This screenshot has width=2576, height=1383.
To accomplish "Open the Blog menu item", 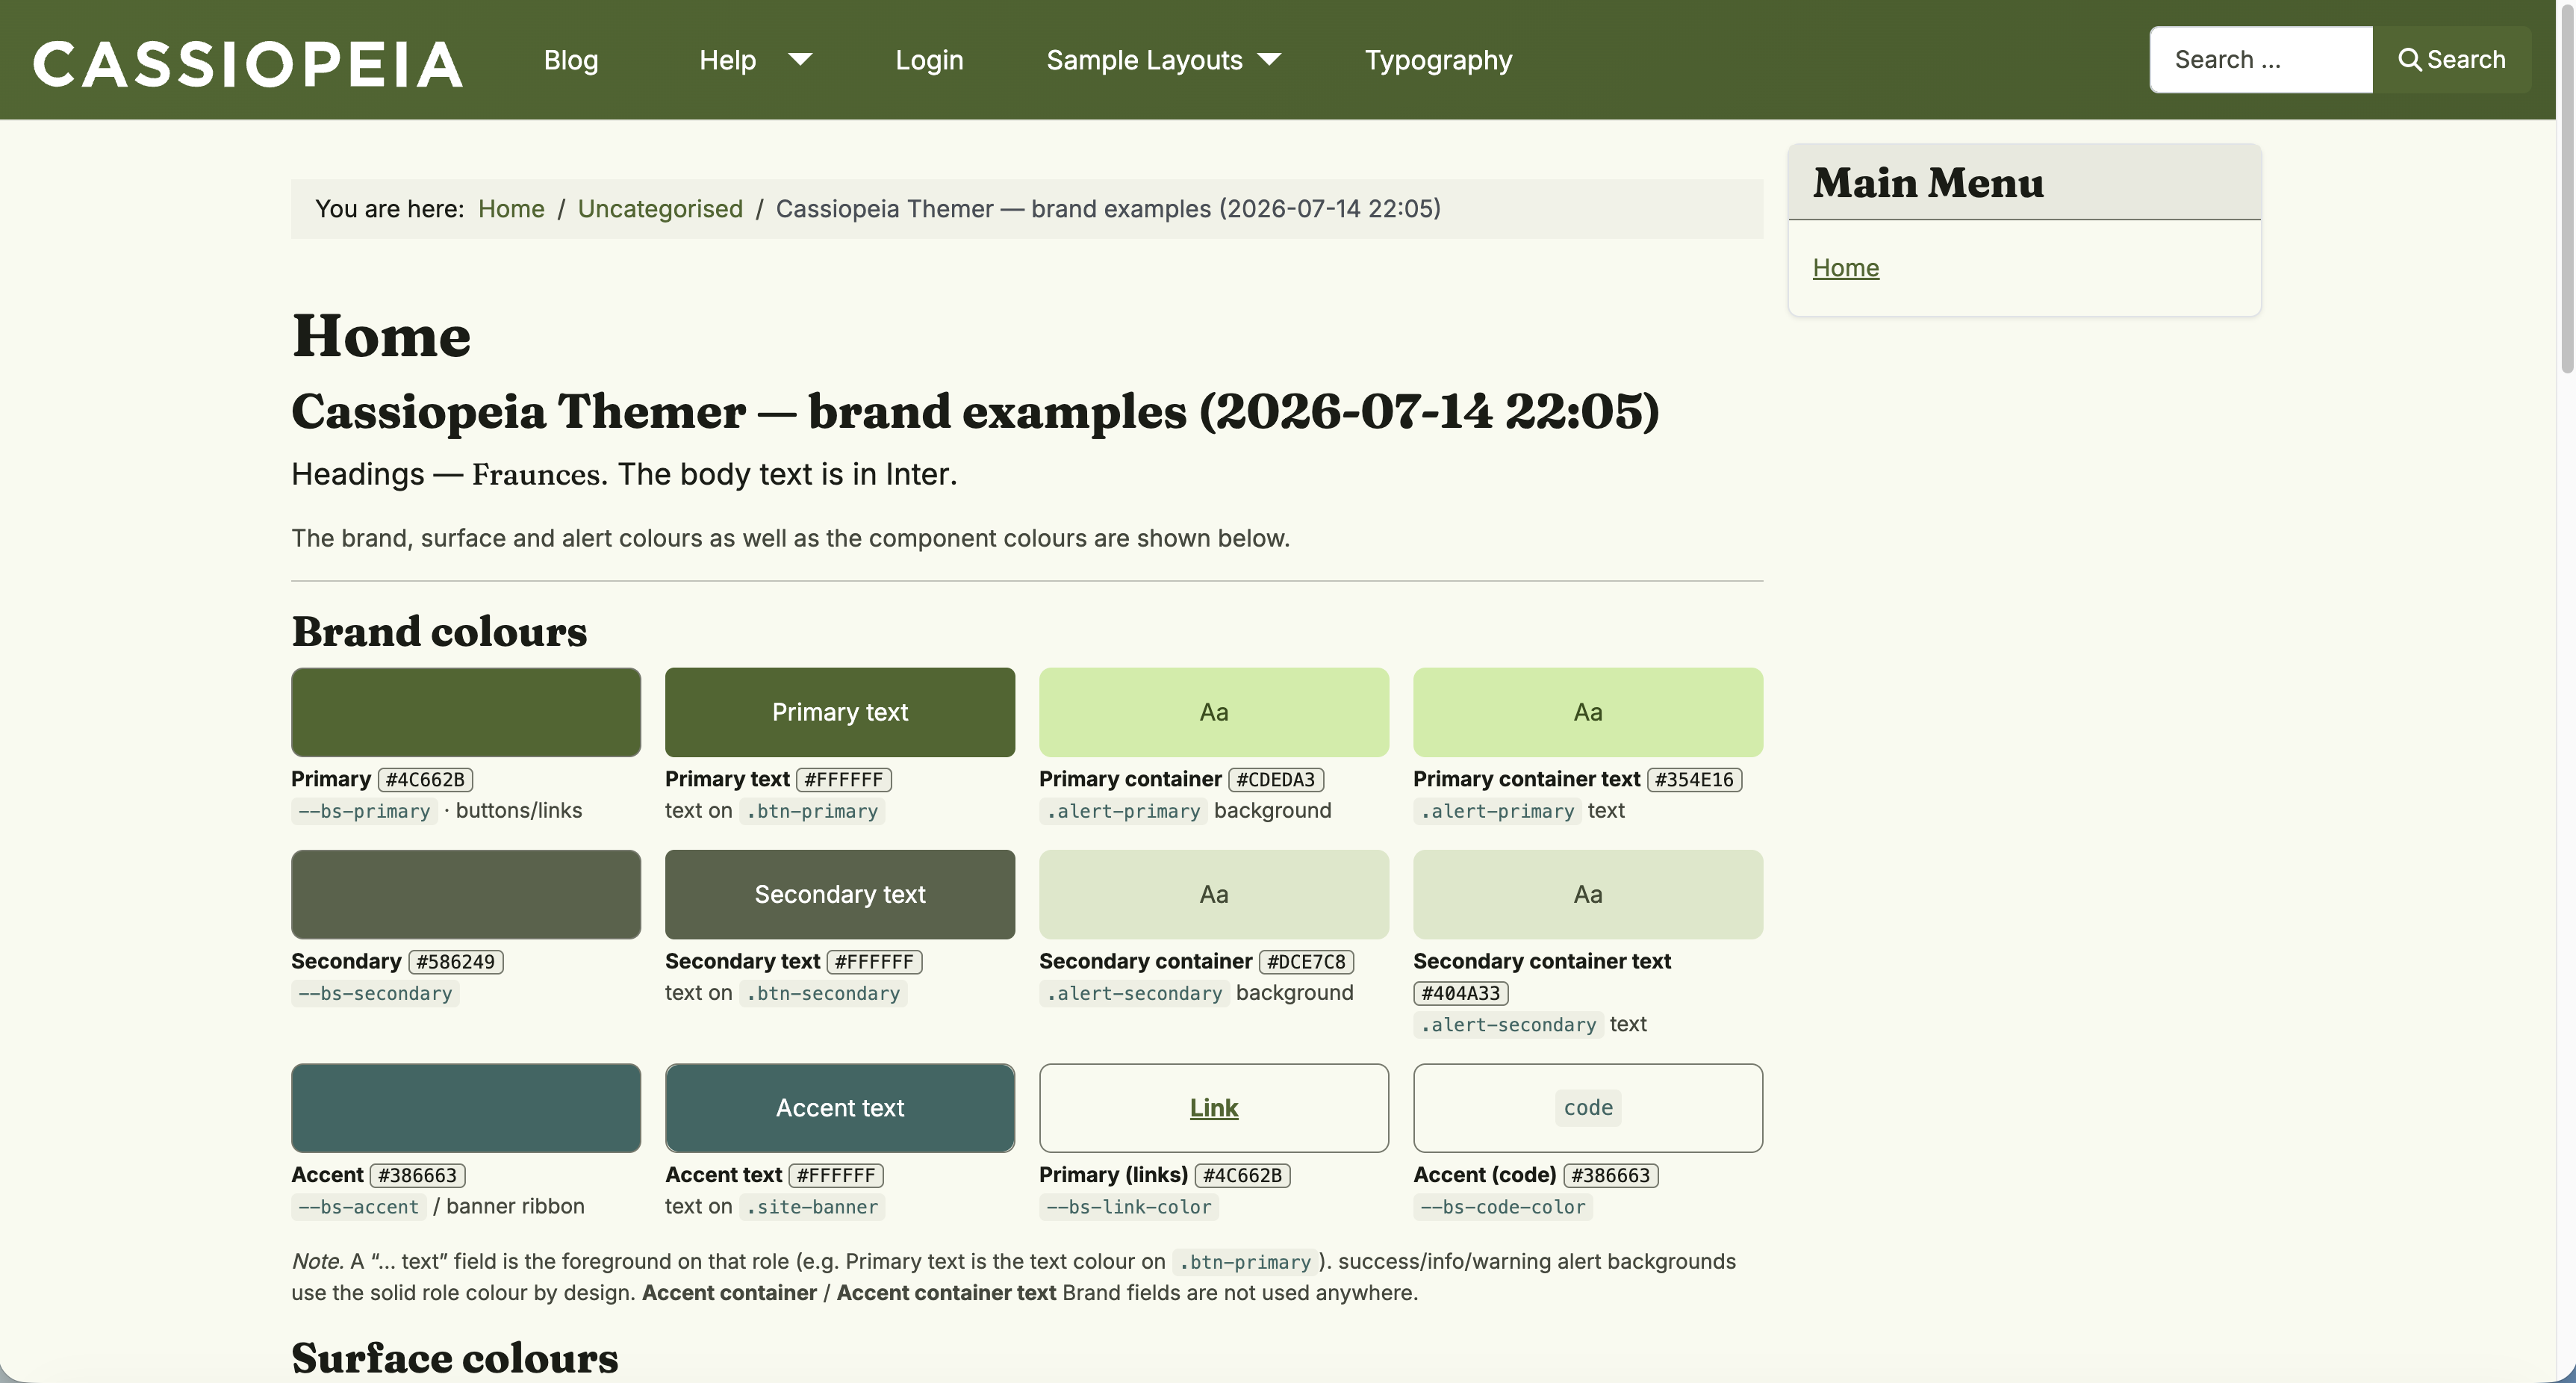I will [571, 60].
